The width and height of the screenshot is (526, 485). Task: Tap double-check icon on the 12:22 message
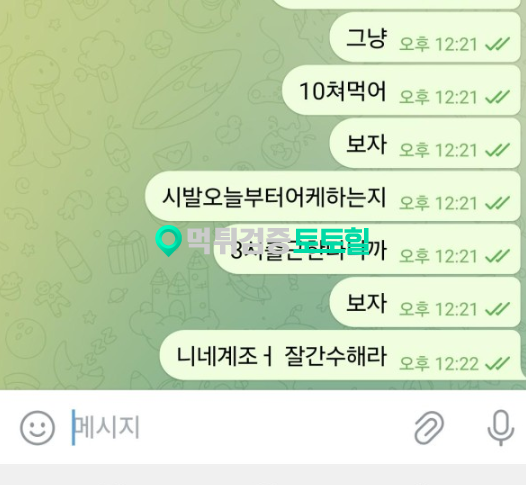(497, 364)
